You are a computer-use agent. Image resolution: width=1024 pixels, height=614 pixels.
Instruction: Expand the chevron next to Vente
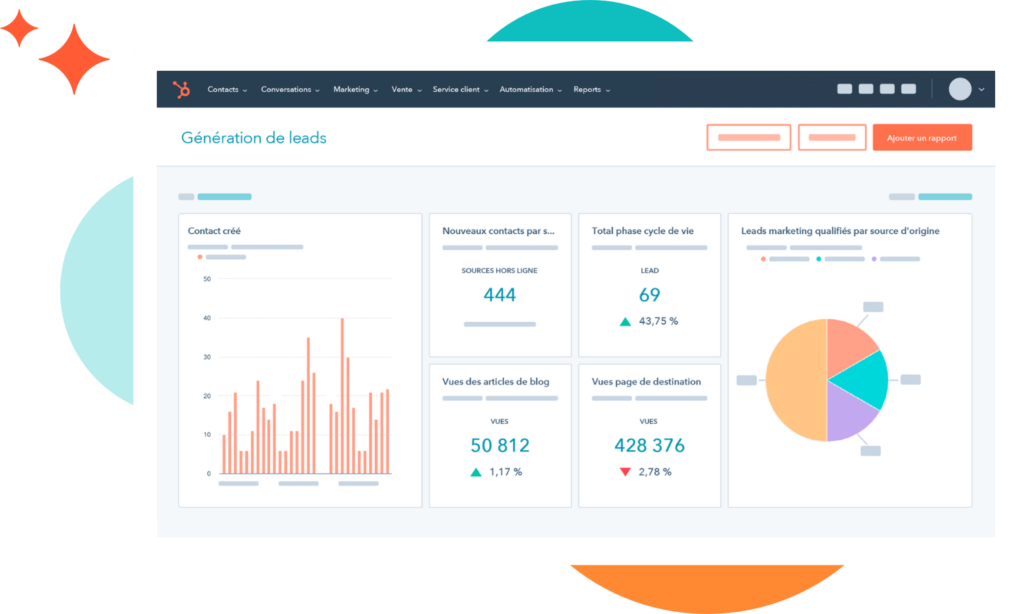419,91
